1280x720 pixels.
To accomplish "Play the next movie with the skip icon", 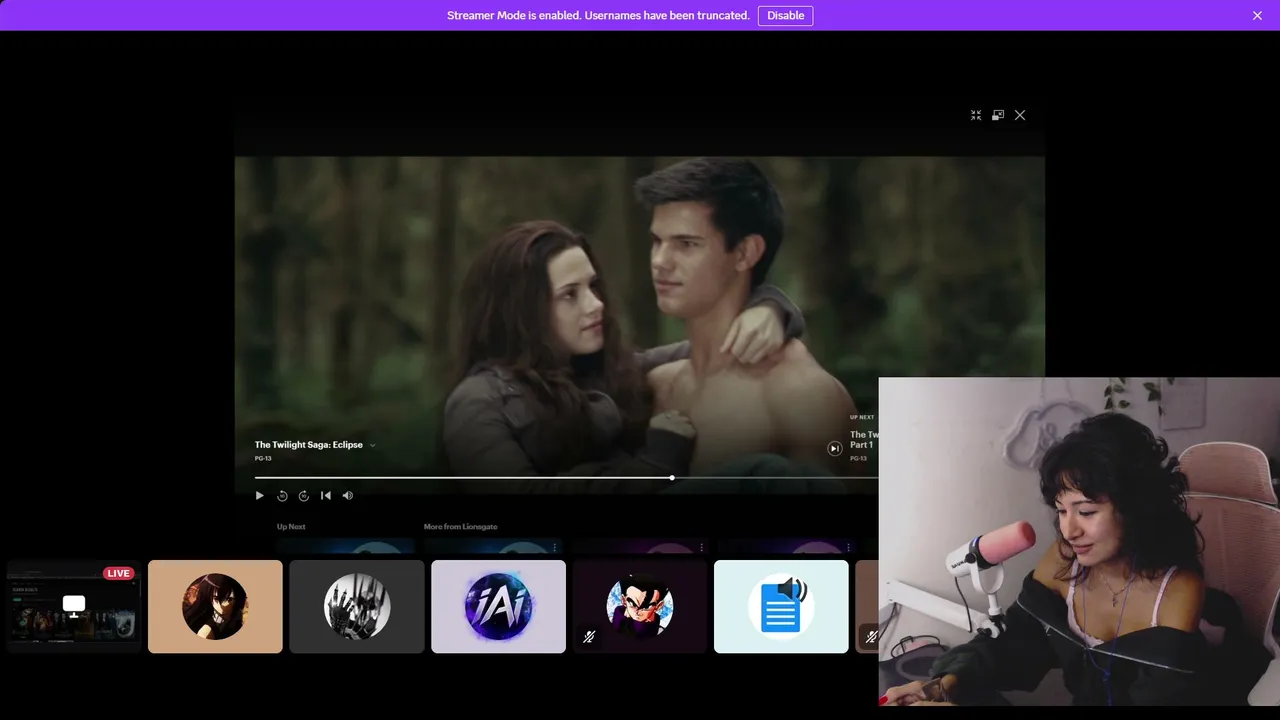I will click(x=835, y=448).
